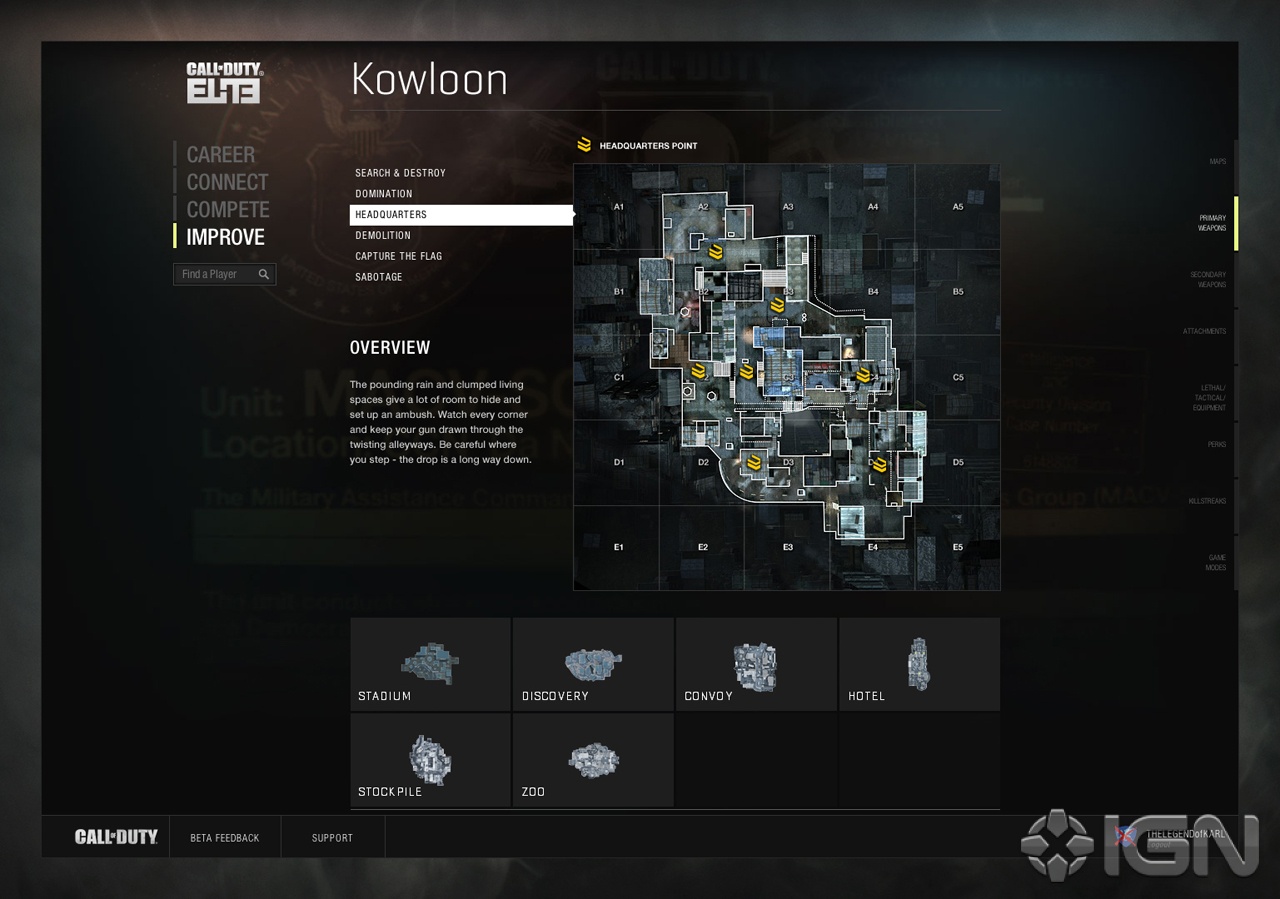
Task: Switch to Domination mode
Action: [384, 194]
